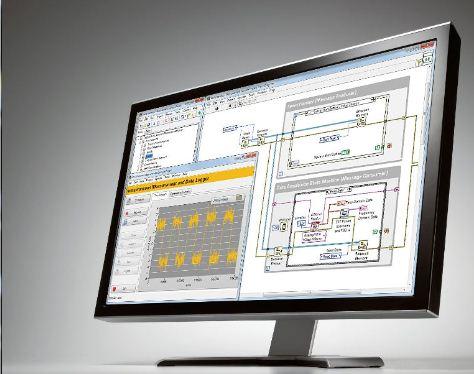Viewport: 474px width, 374px height.
Task: Select the Dequeue Message node beside lower loop
Action: [x=278, y=251]
